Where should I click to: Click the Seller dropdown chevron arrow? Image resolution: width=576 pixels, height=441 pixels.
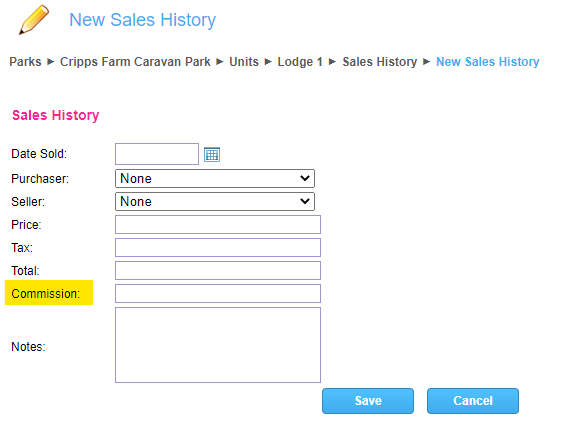(305, 201)
